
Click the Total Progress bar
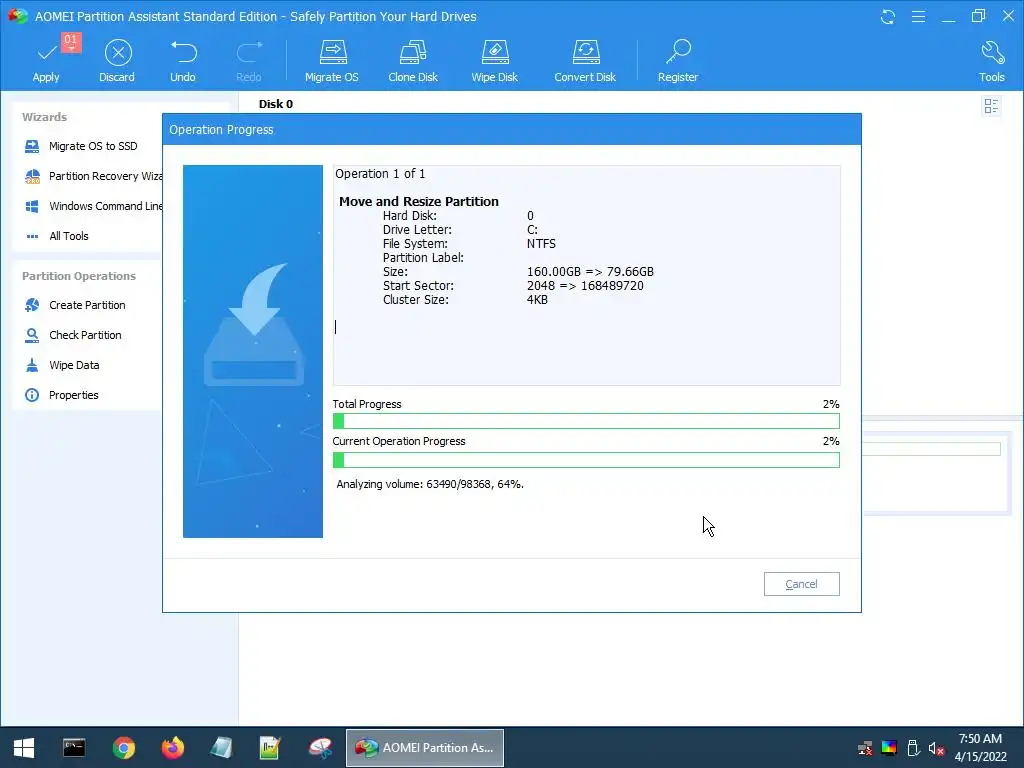(x=586, y=421)
